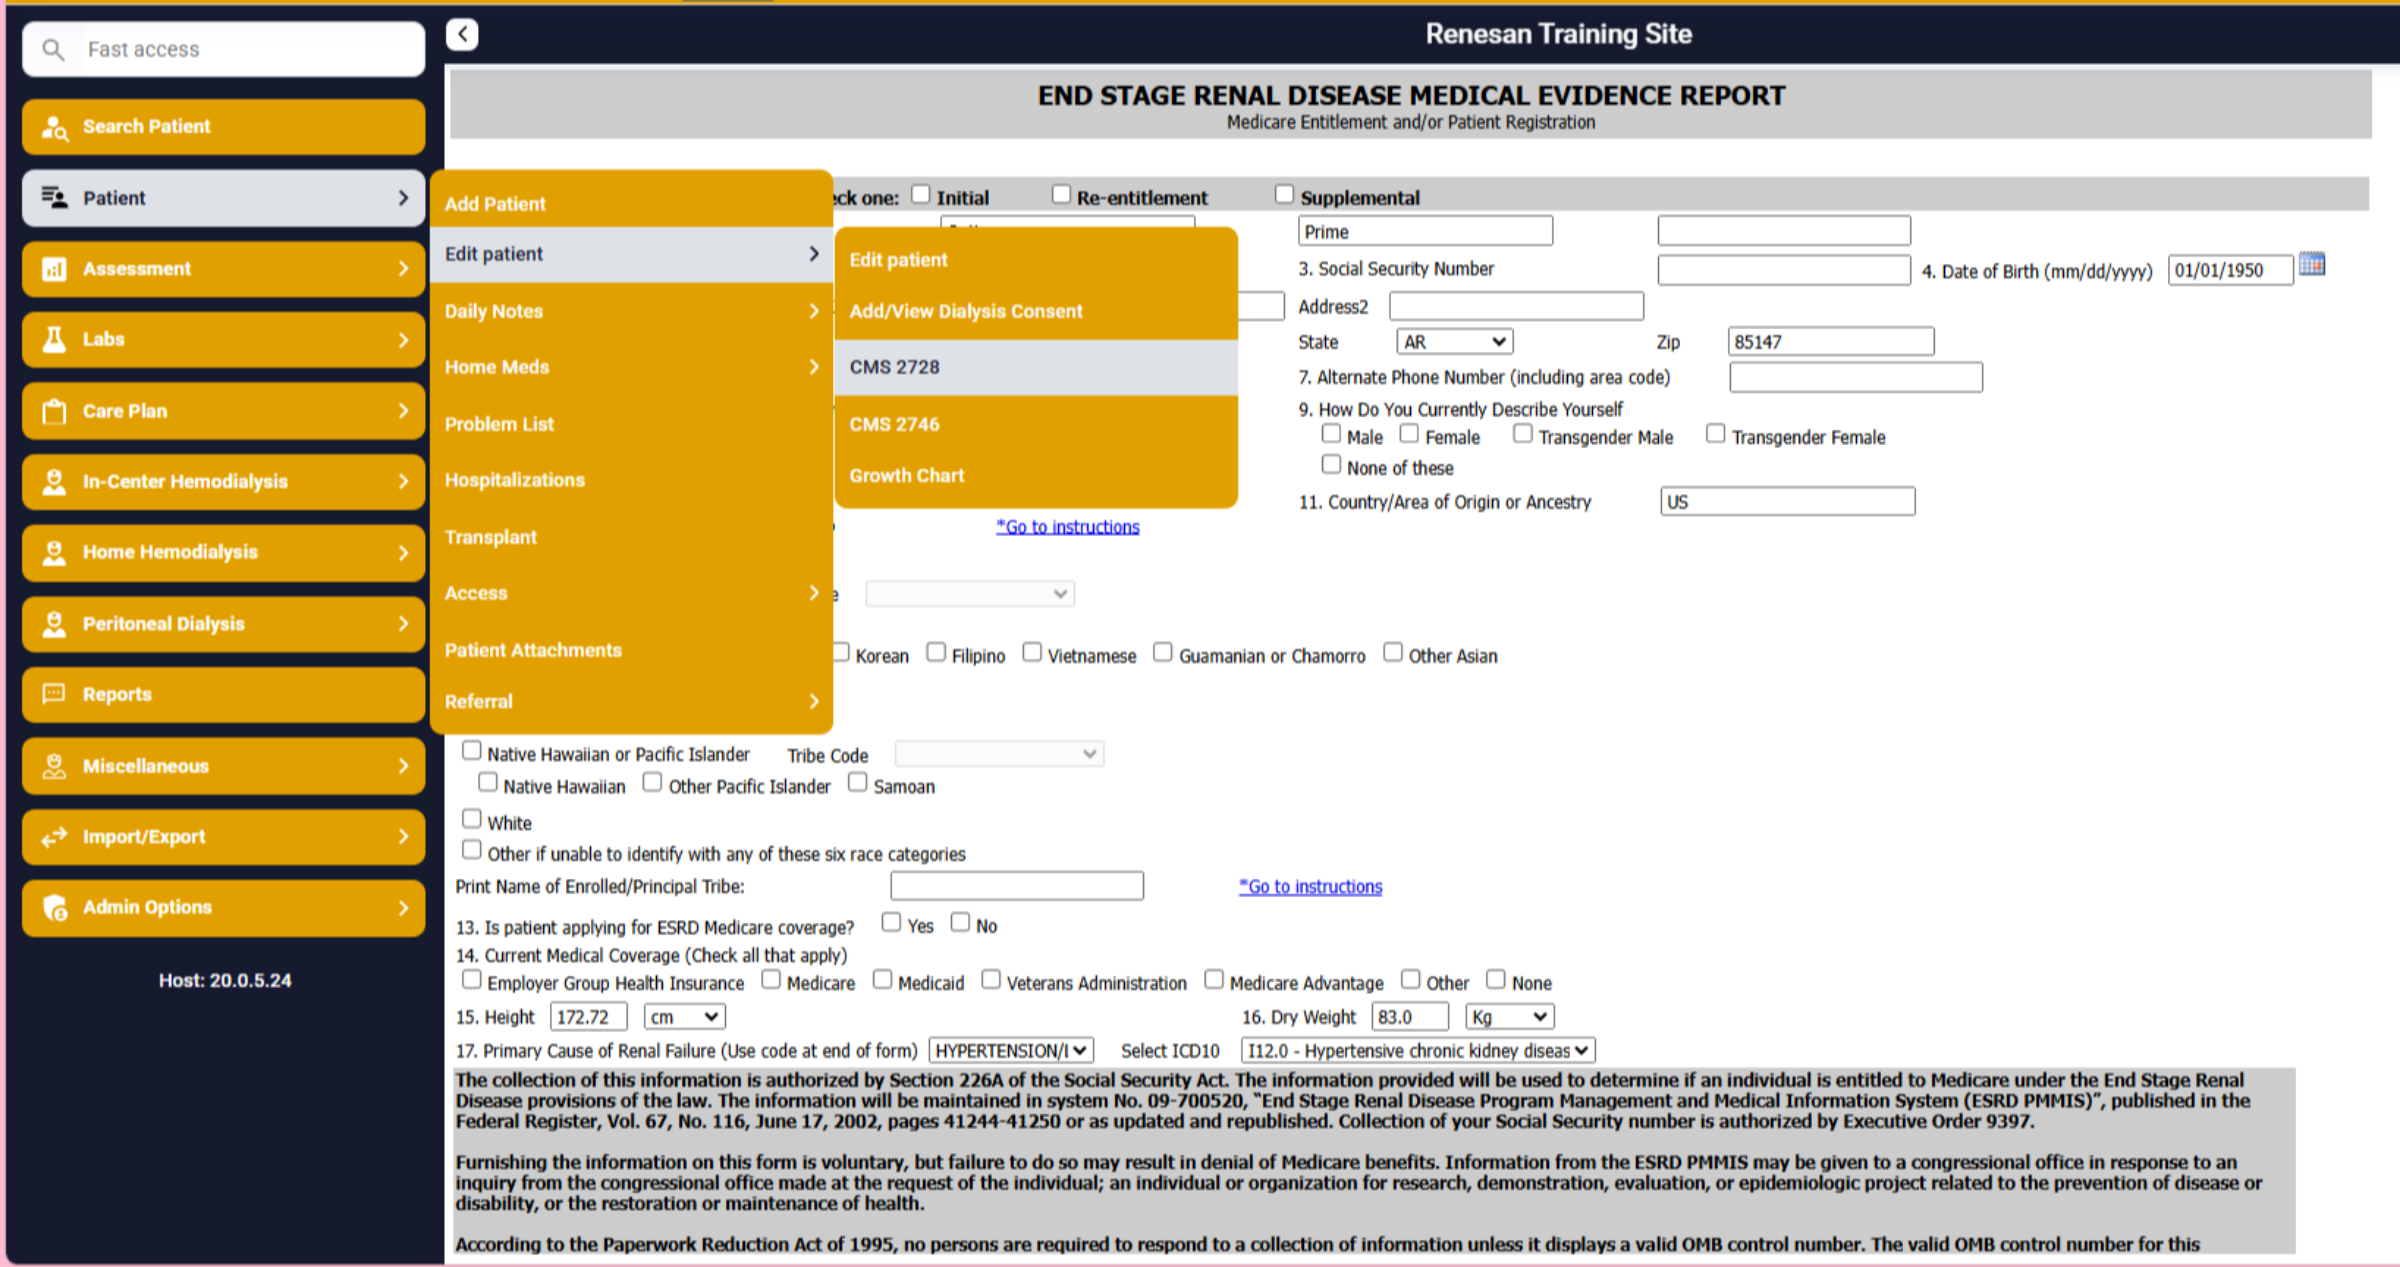Tick the Medicare Advantage coverage checkbox
The image size is (2400, 1267).
coord(1214,979)
